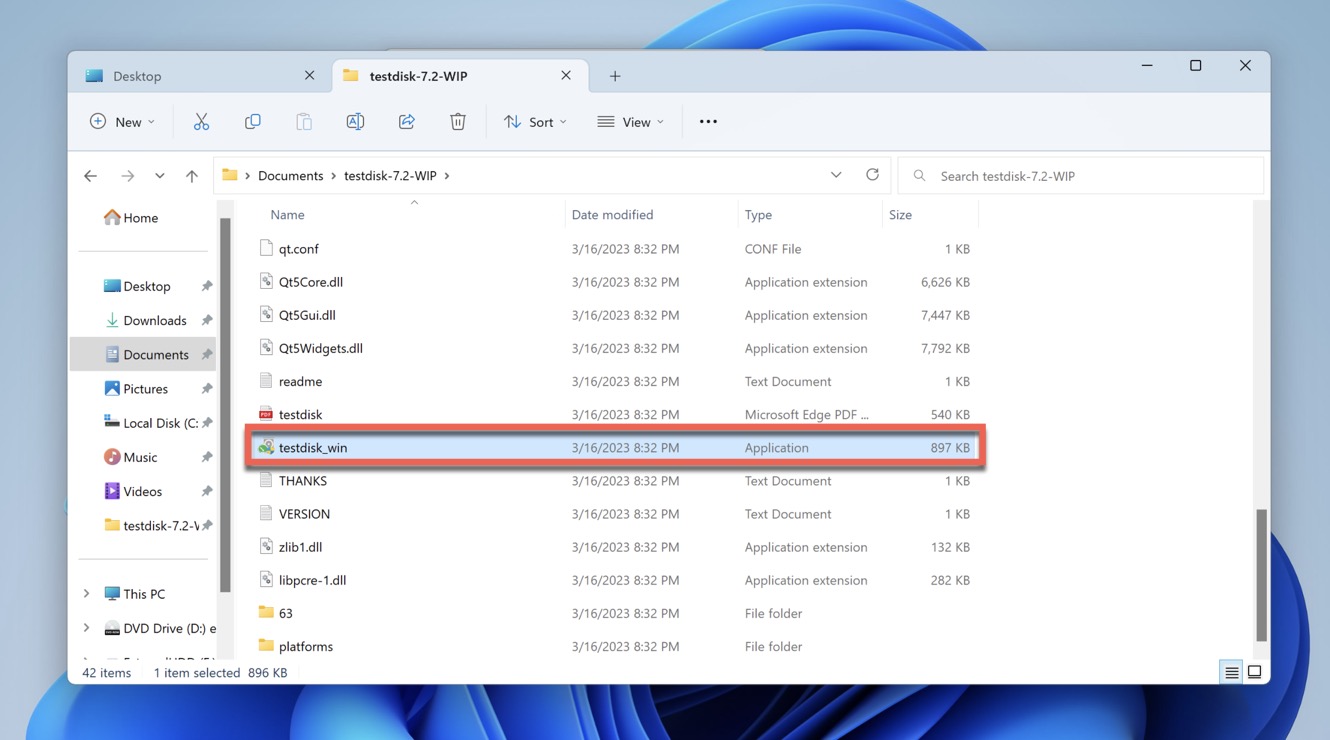1330x740 pixels.
Task: Close the Desktop tab
Action: click(309, 76)
